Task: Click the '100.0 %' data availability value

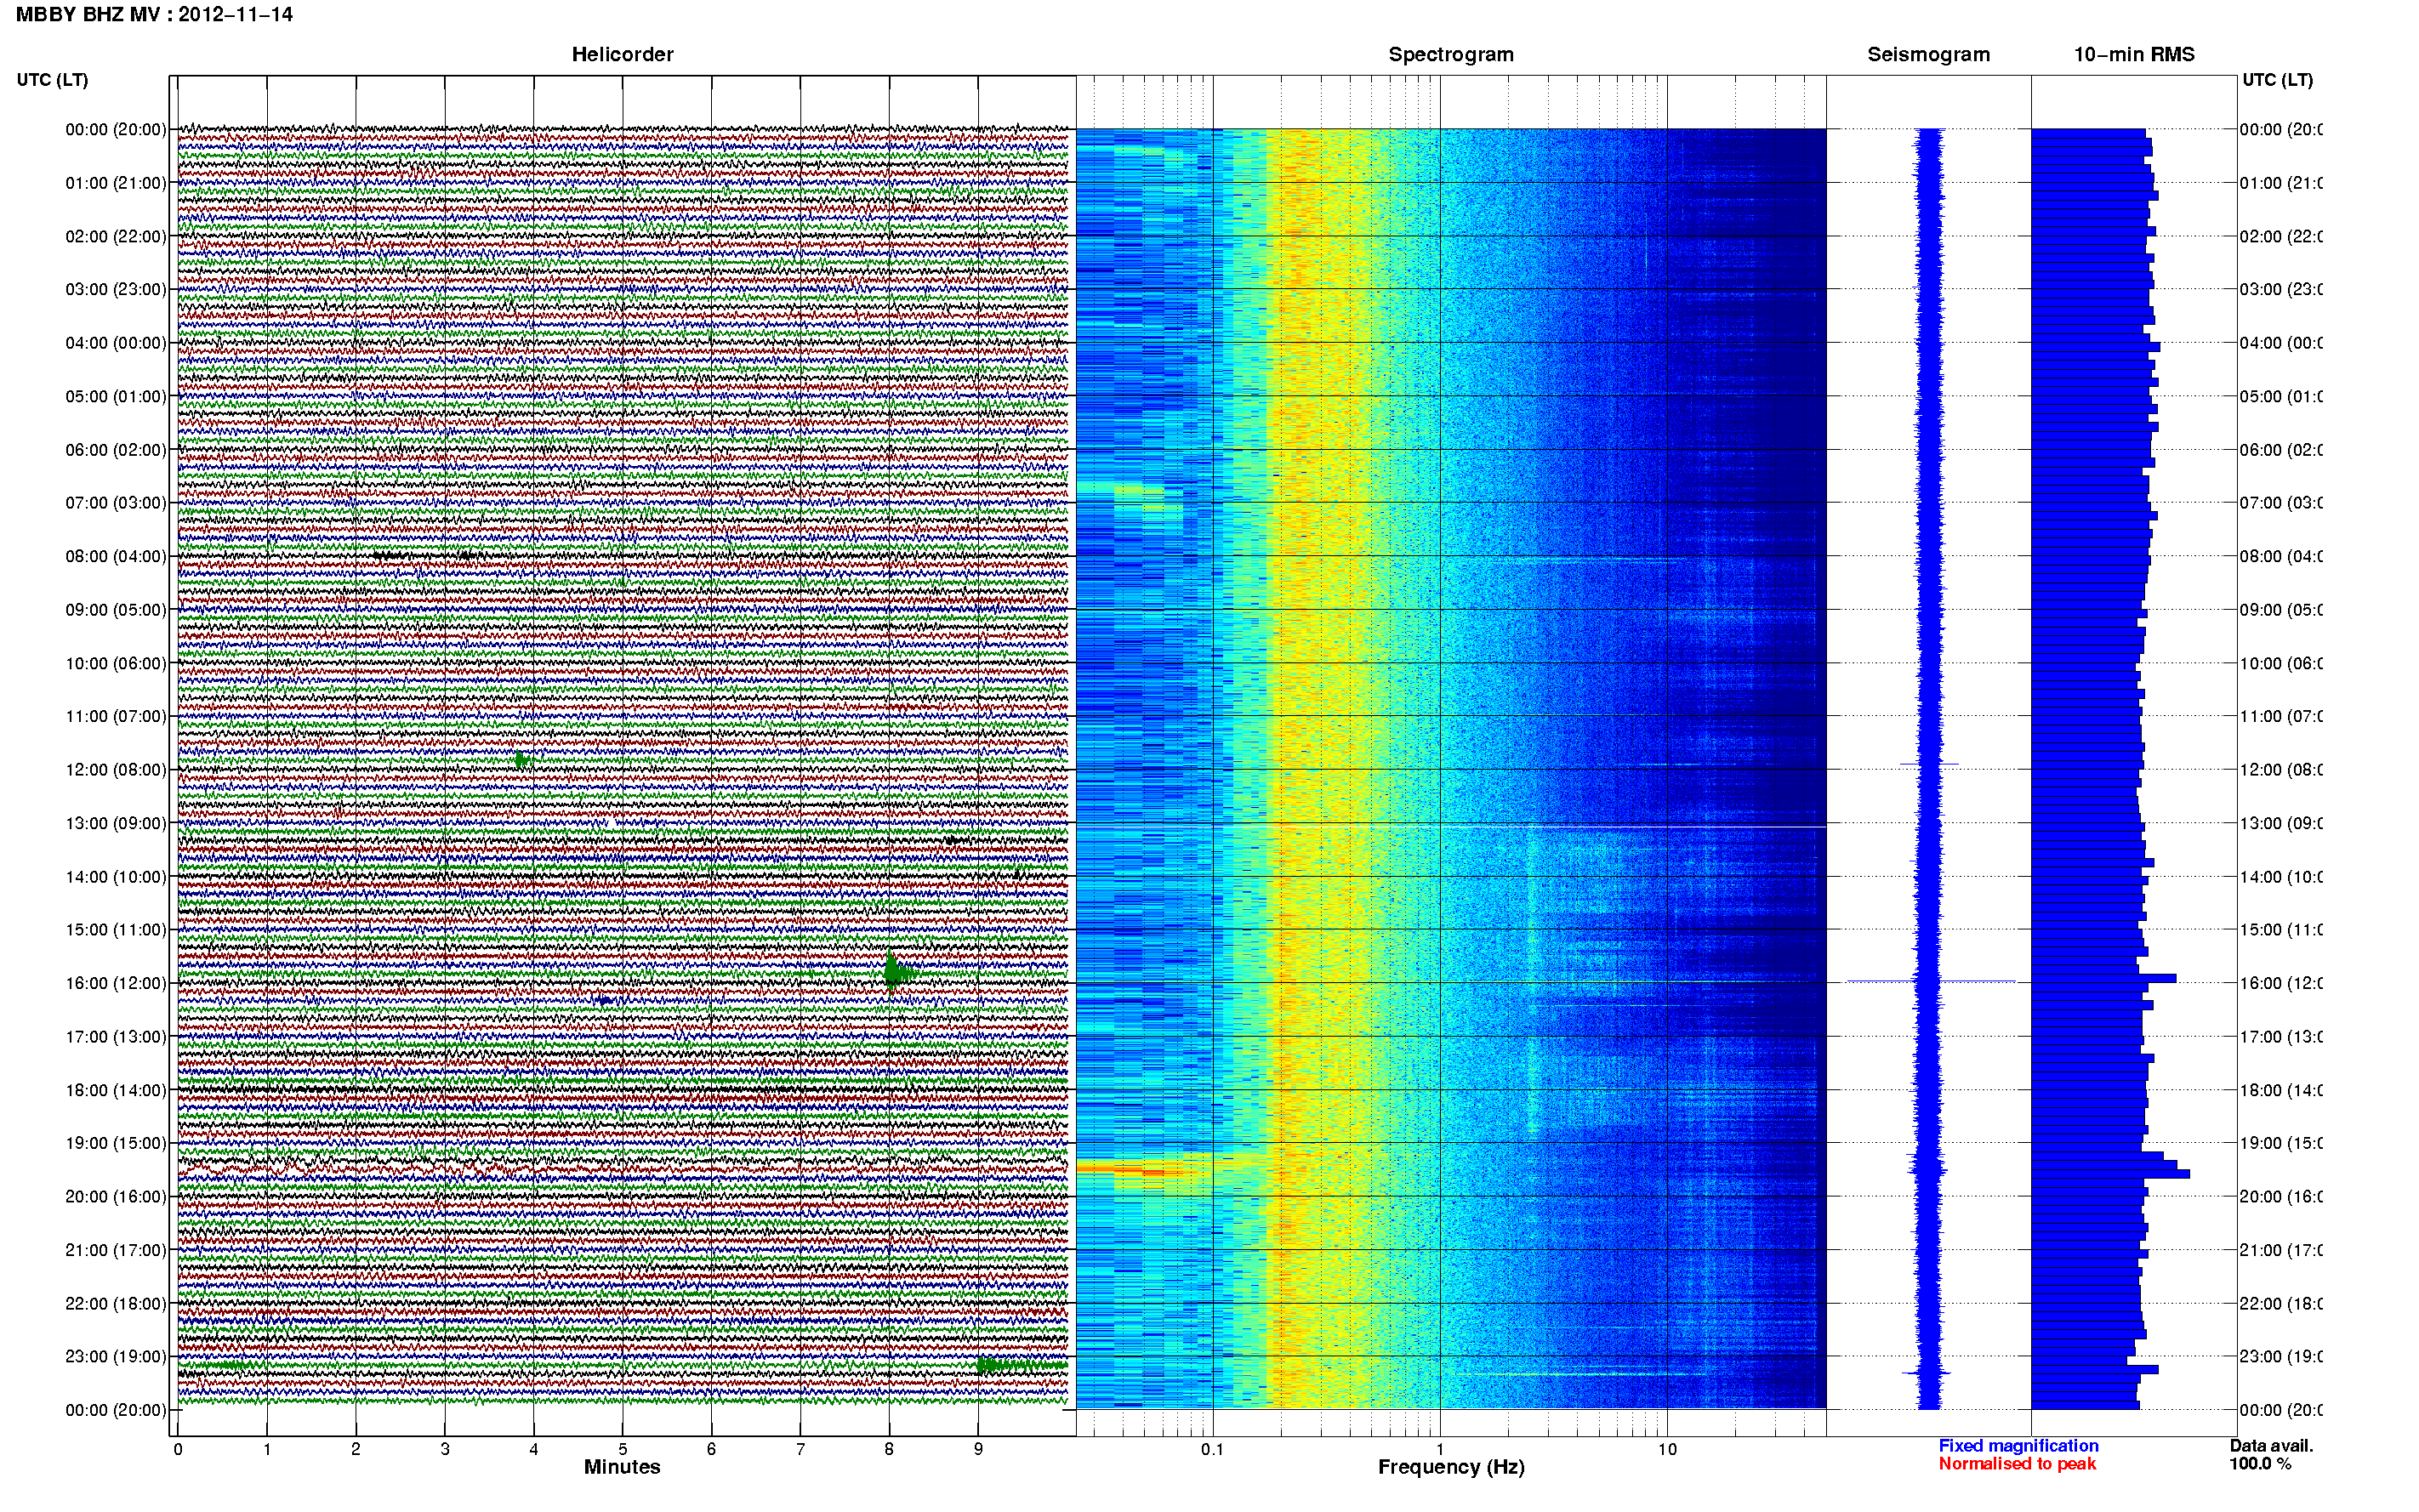Action: click(2260, 1464)
